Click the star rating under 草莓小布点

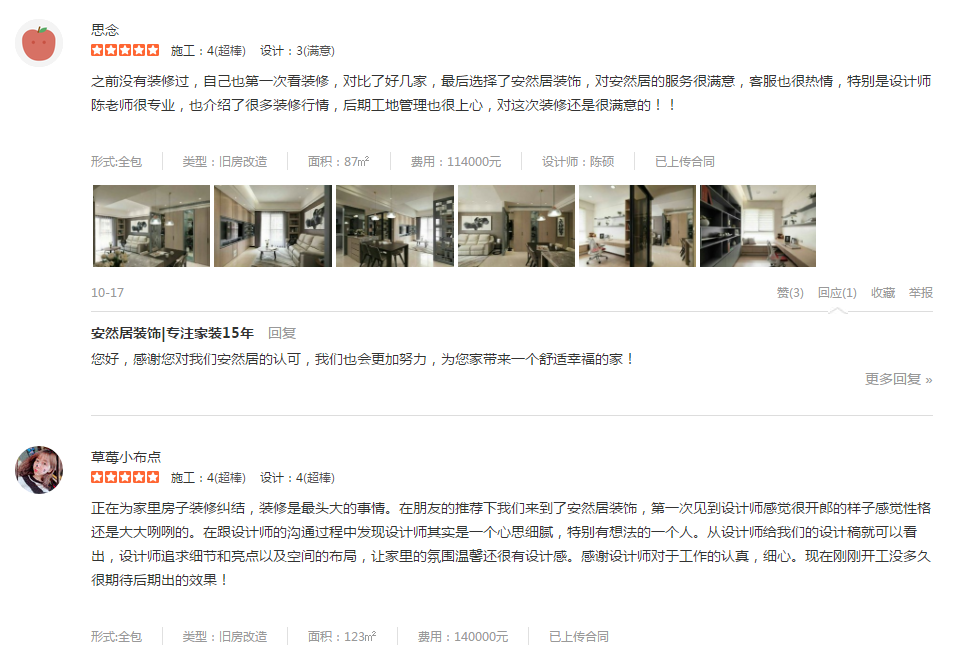tap(125, 477)
